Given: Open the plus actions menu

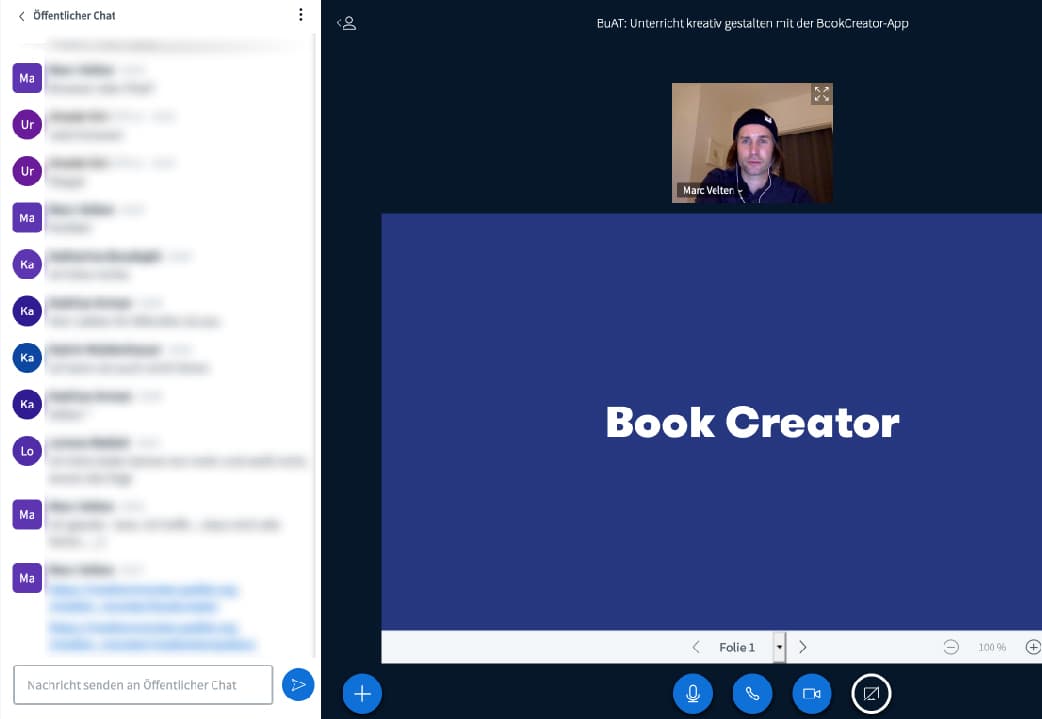Looking at the screenshot, I should [362, 694].
